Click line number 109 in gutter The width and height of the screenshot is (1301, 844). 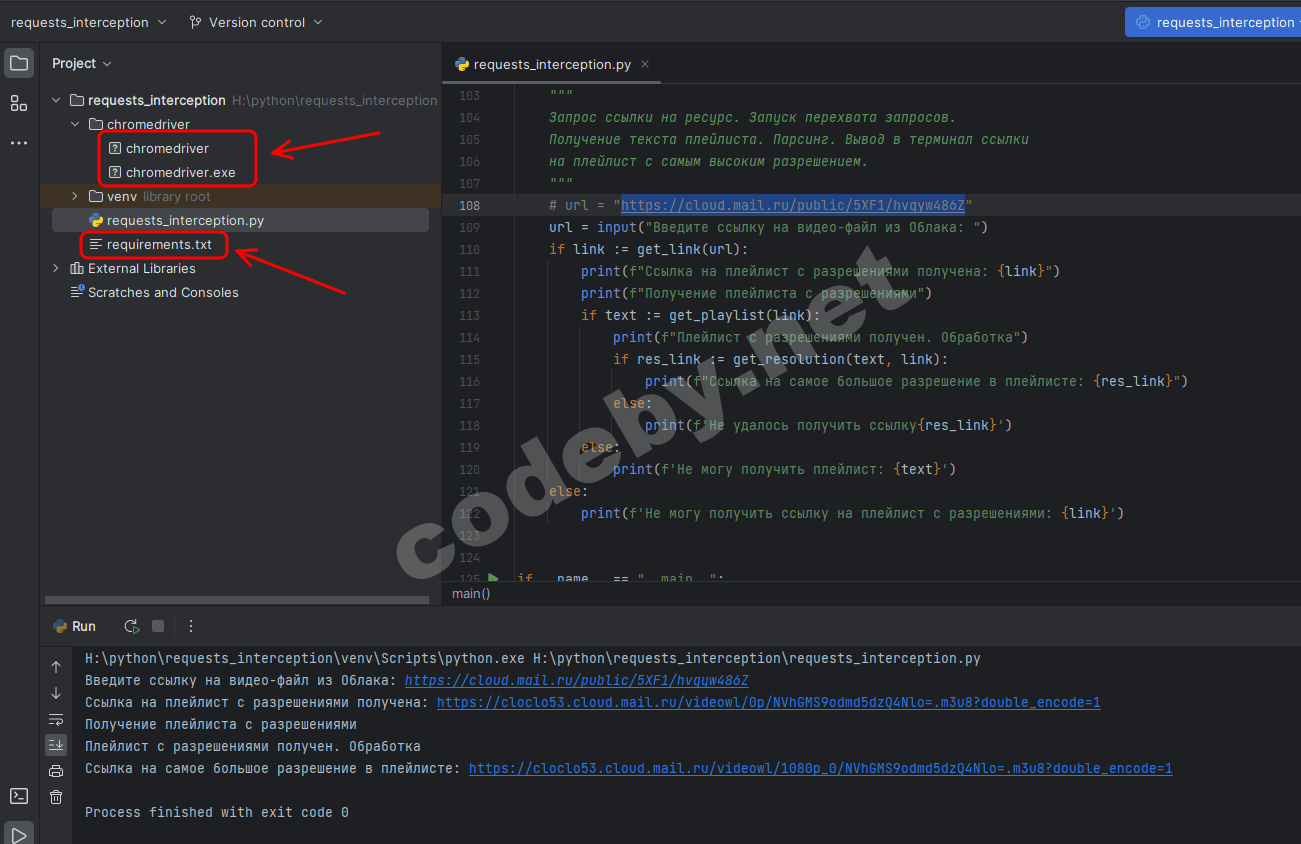coord(469,227)
